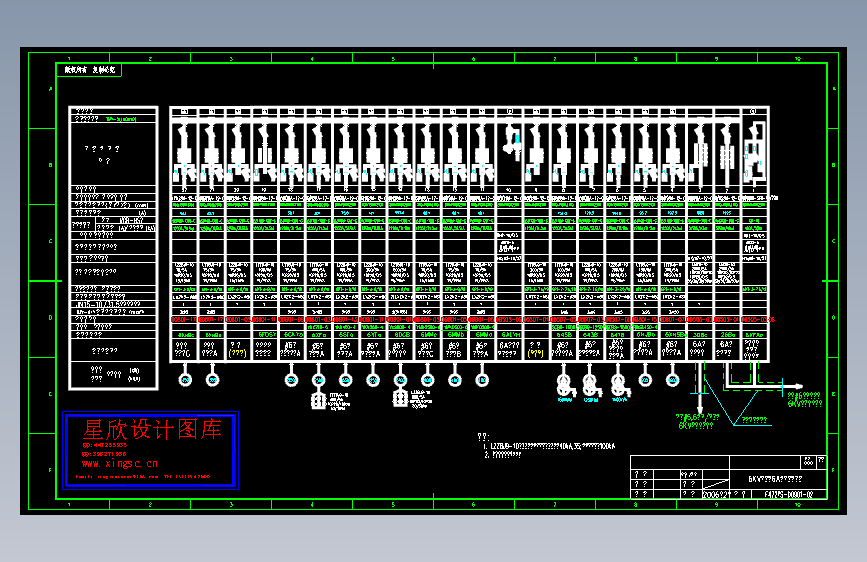Click the 6KV drawing title in title block

[775, 479]
